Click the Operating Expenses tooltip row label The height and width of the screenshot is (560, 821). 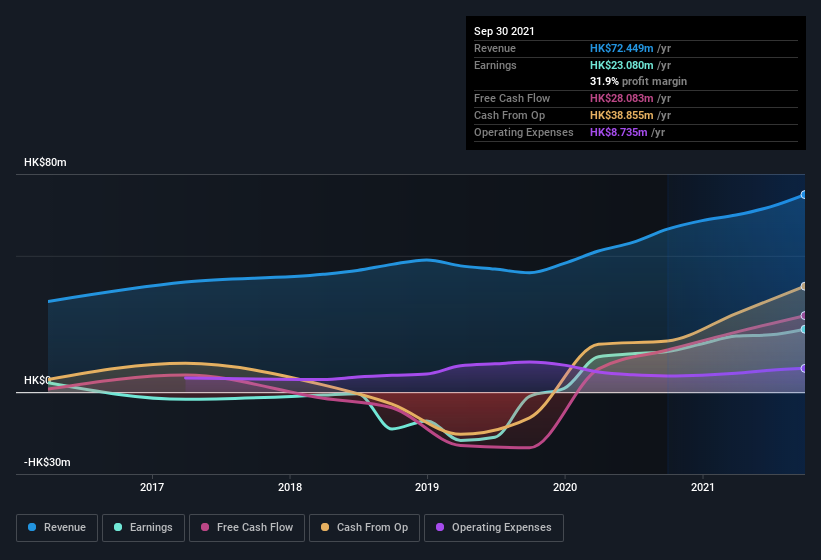[524, 132]
